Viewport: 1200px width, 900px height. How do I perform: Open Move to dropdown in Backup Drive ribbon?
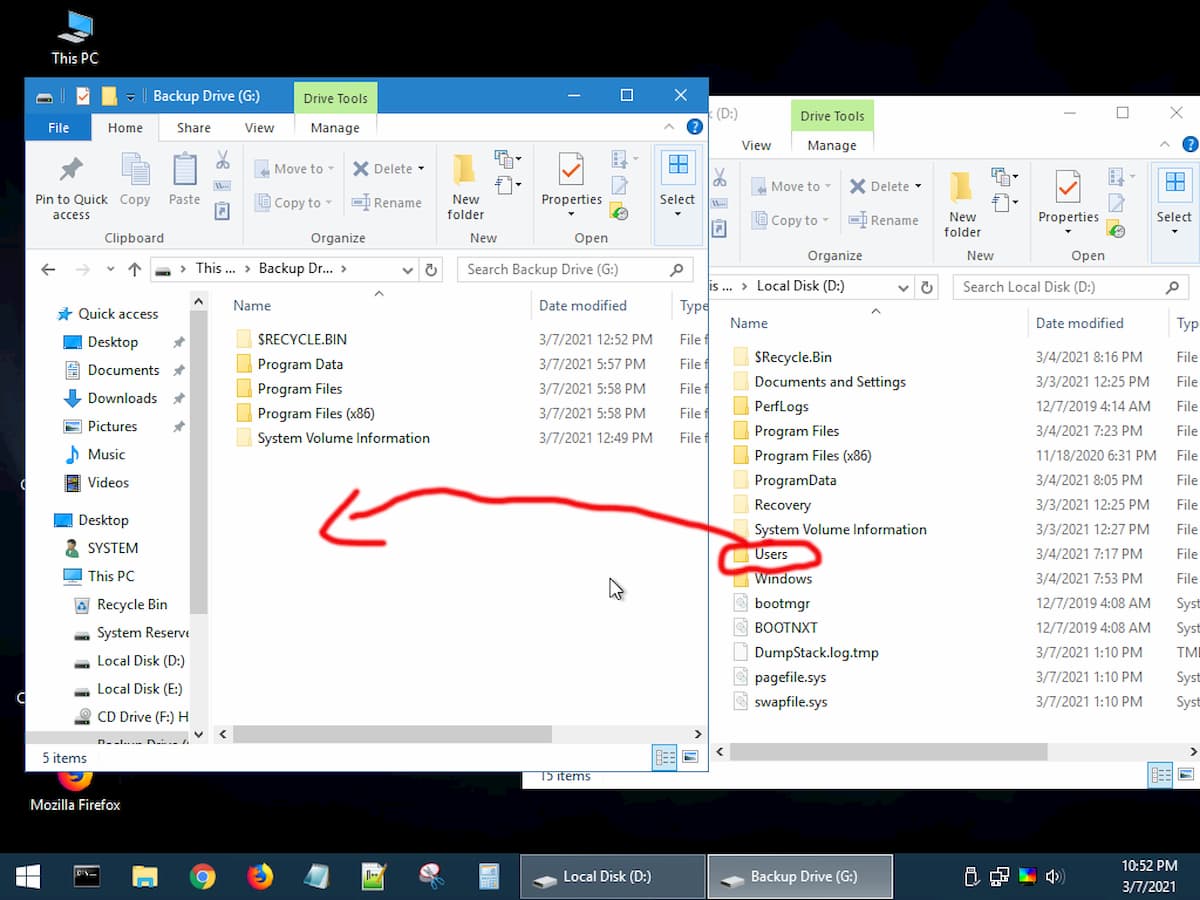pos(294,169)
